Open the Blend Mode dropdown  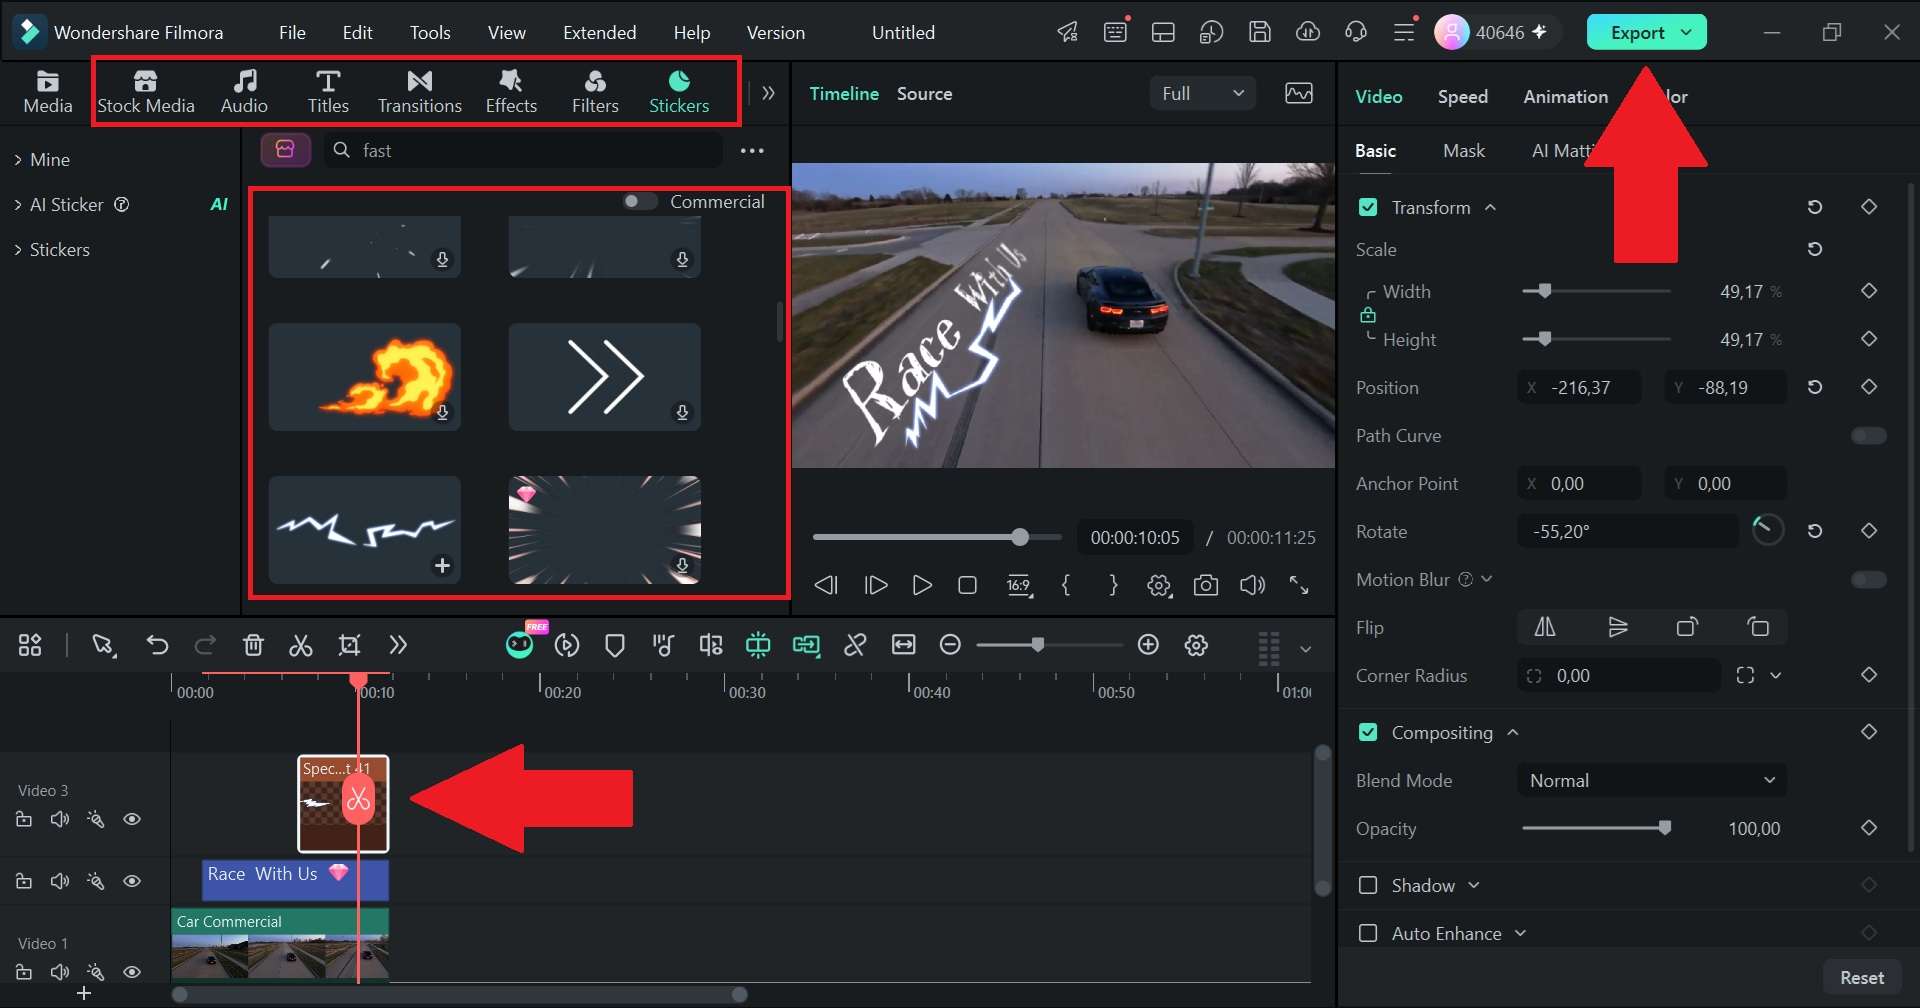click(x=1652, y=780)
